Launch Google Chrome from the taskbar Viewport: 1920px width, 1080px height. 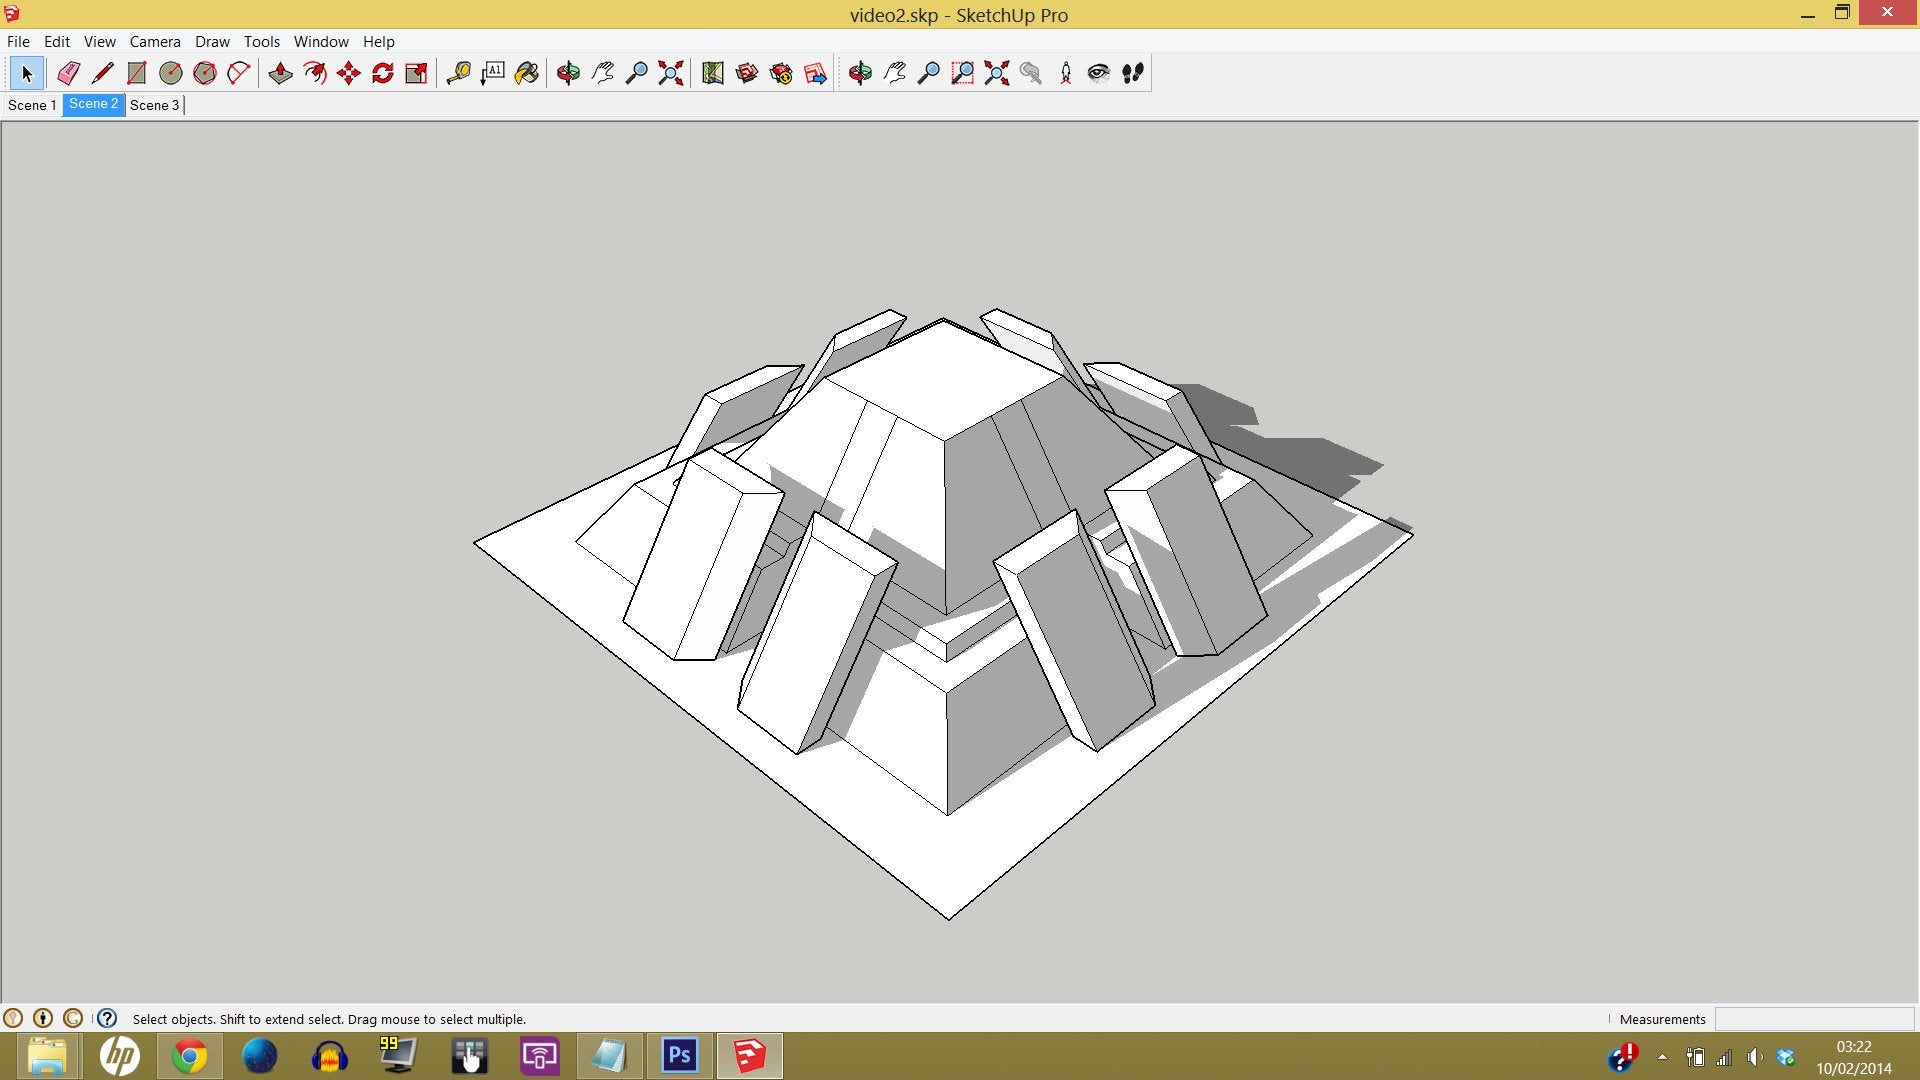pyautogui.click(x=189, y=1056)
